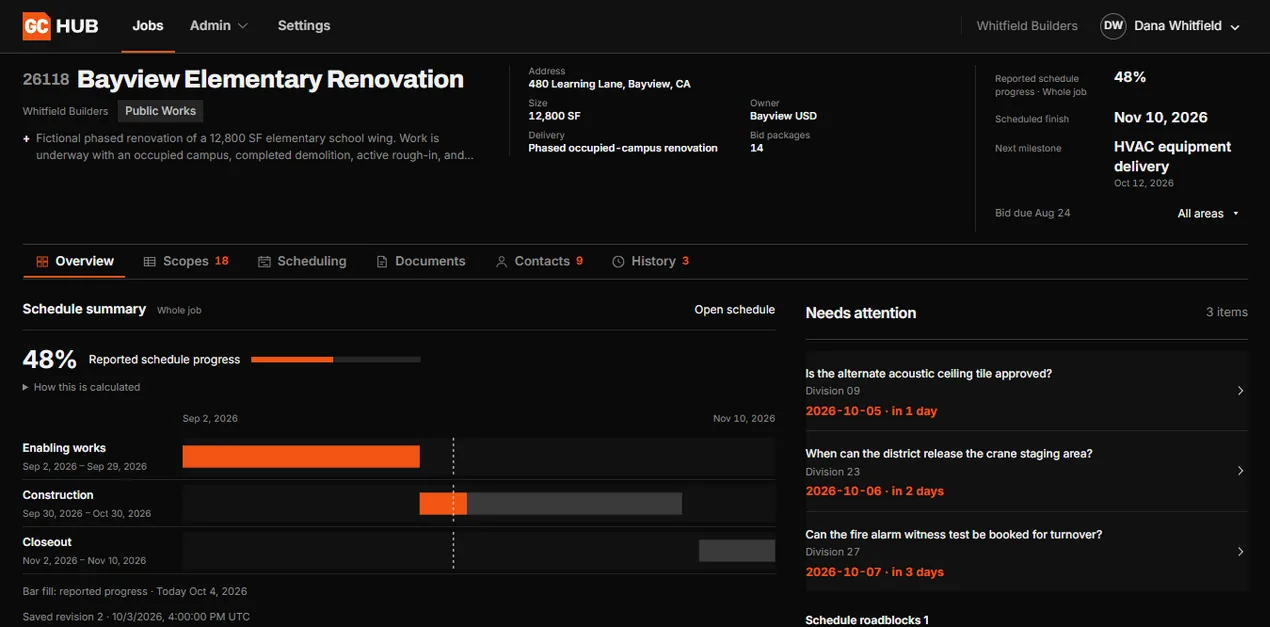
Task: Click the Enabling works row label
Action: click(x=64, y=448)
